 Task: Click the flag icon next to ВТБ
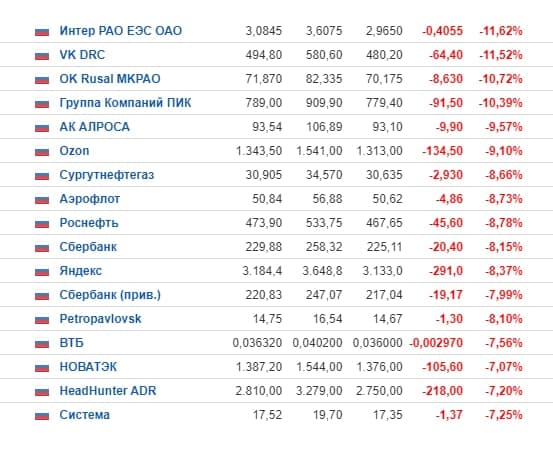click(x=42, y=343)
